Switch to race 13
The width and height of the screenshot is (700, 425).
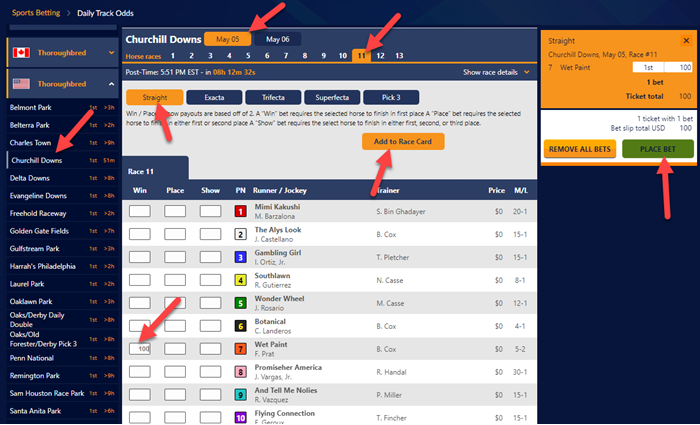point(399,56)
